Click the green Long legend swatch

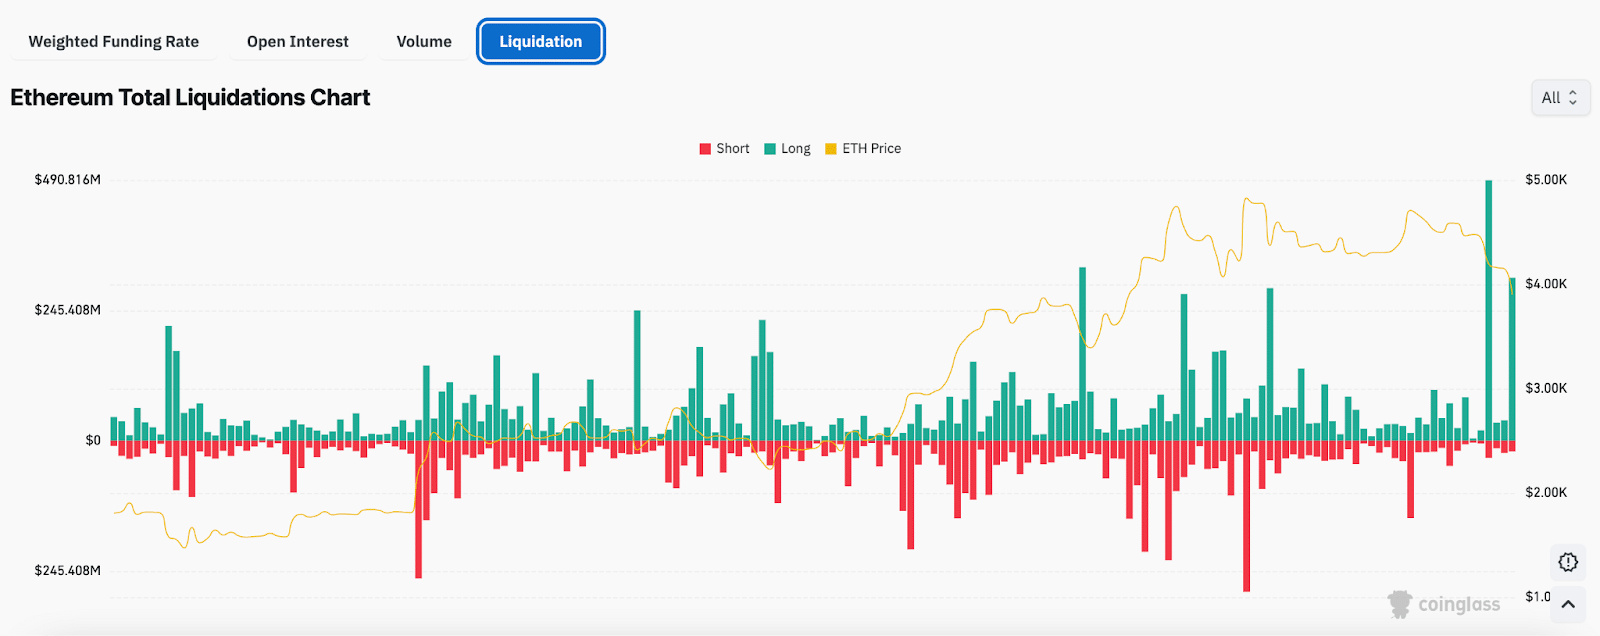click(770, 149)
